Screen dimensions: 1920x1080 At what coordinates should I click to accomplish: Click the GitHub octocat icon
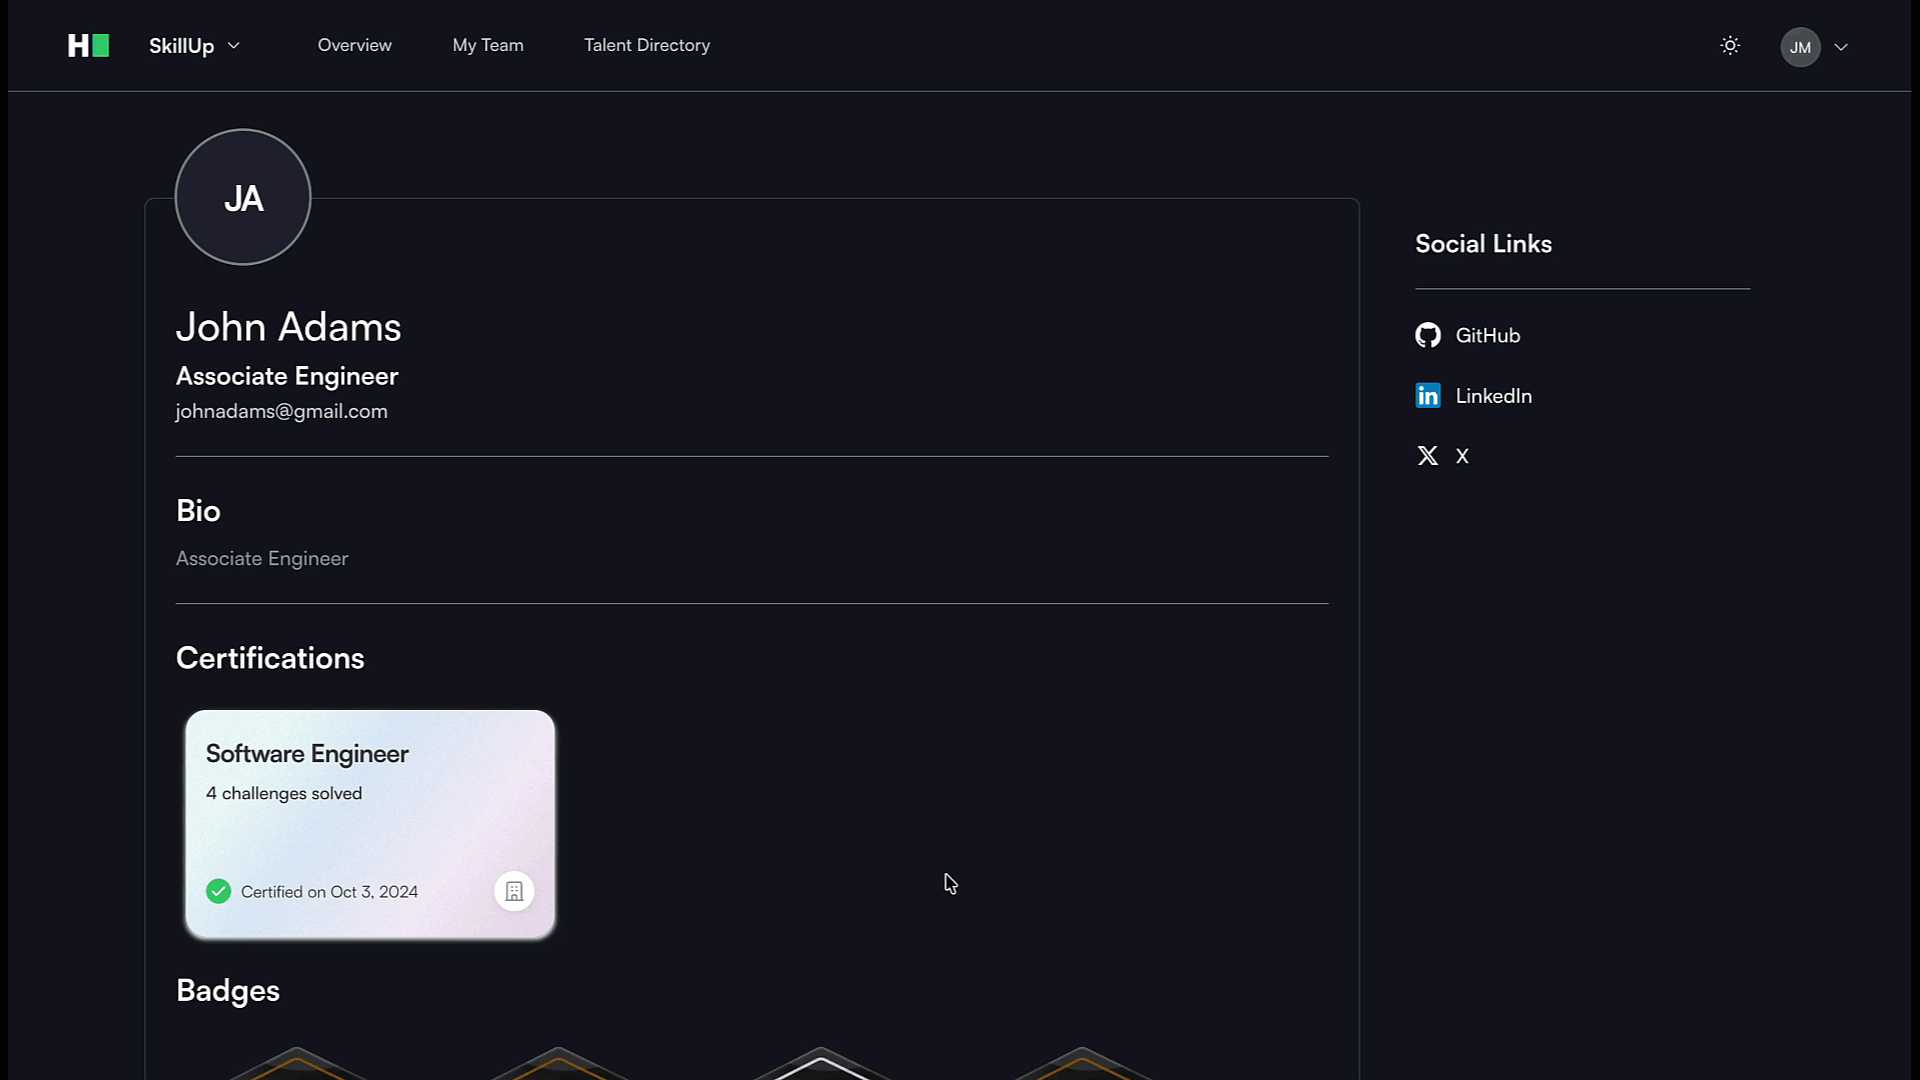(x=1427, y=335)
